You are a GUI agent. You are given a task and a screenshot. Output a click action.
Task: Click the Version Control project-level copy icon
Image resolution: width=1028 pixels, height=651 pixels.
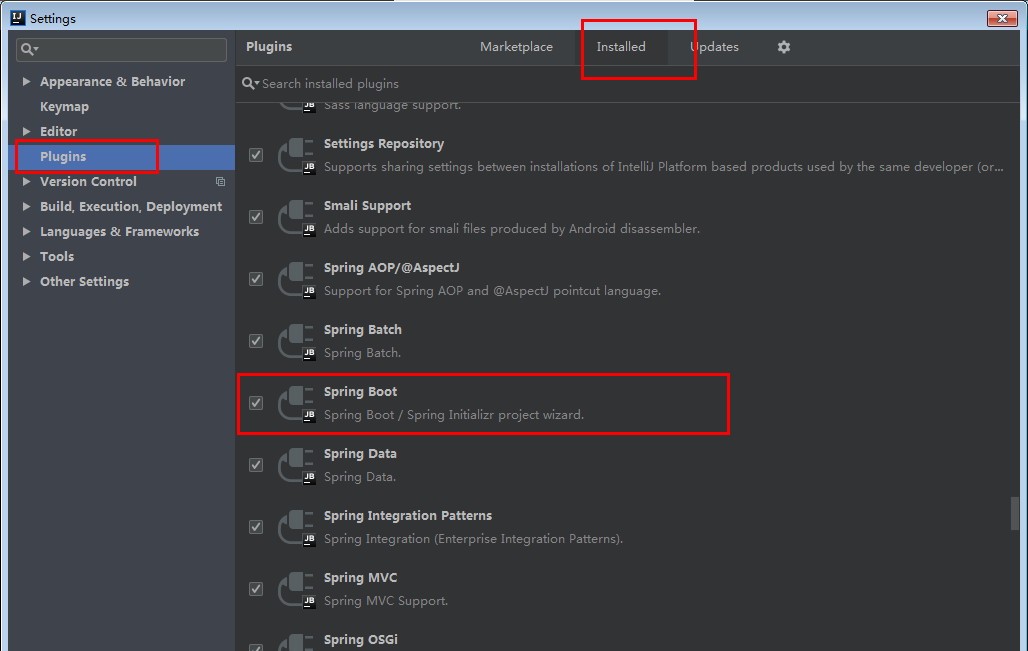[x=220, y=182]
